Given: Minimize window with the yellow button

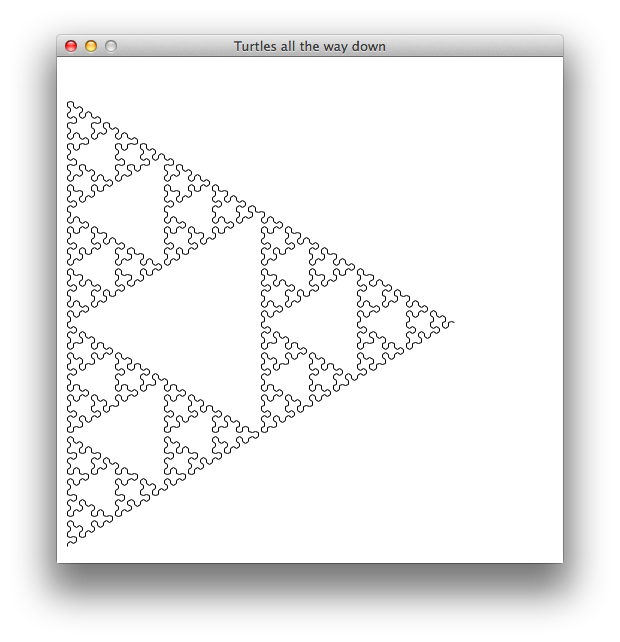Looking at the screenshot, I should tap(91, 46).
